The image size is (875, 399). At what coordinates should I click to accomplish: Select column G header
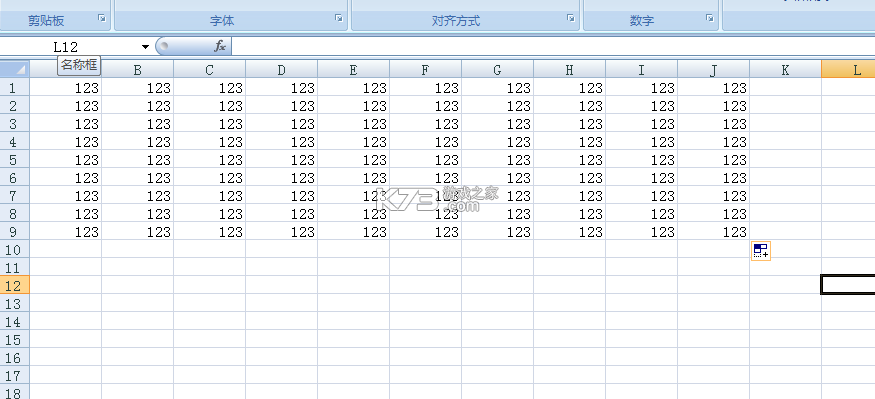[x=497, y=69]
